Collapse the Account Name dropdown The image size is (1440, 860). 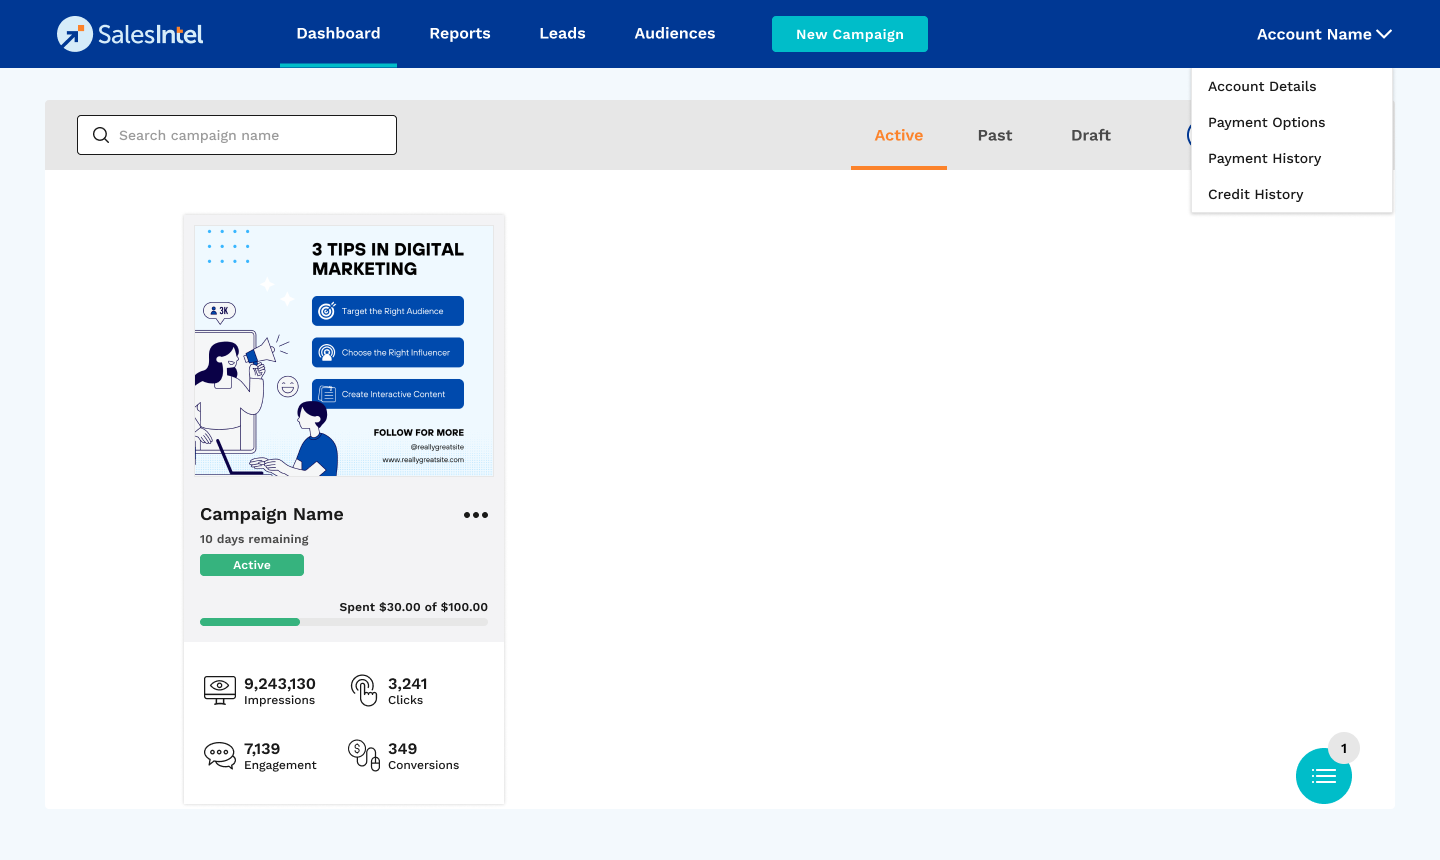pos(1323,34)
